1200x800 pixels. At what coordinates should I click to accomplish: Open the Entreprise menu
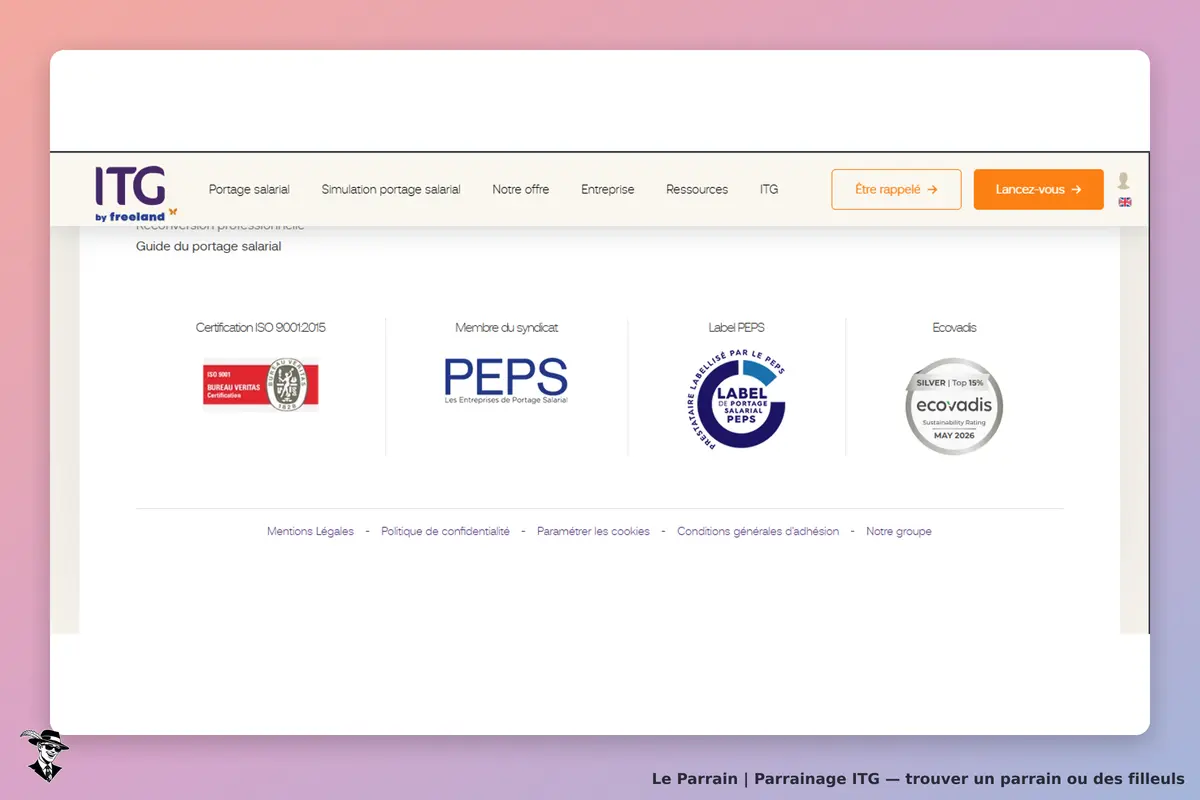(608, 189)
